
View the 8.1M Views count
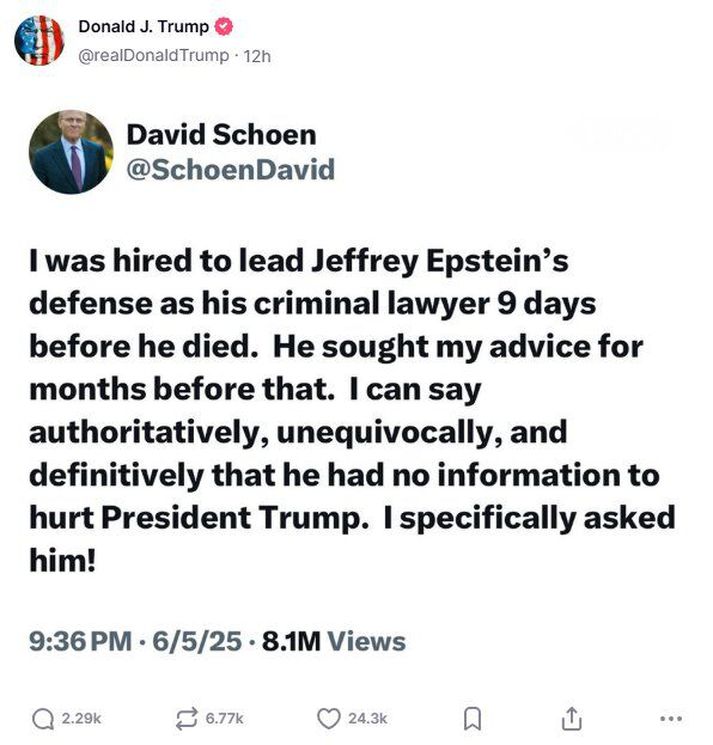[x=334, y=641]
